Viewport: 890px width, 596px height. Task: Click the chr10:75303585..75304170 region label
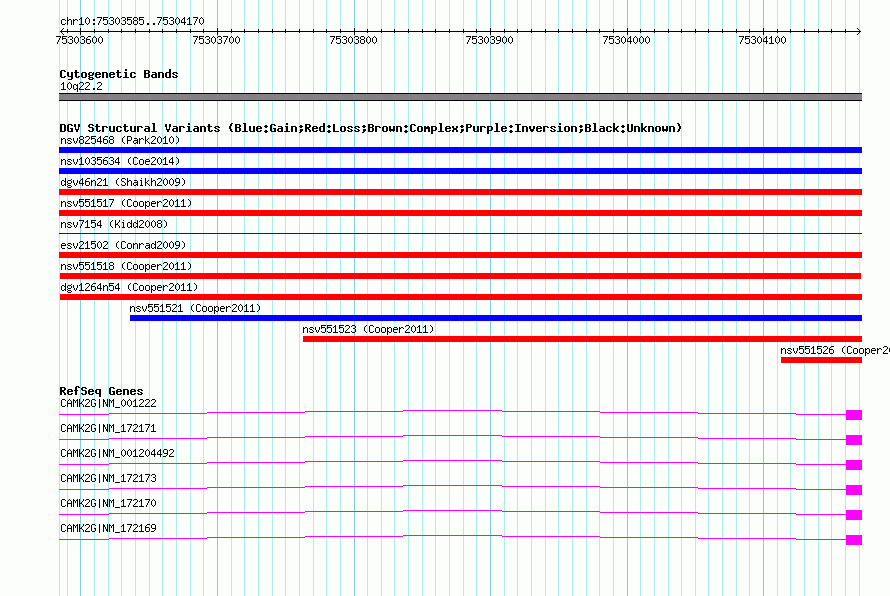[132, 22]
